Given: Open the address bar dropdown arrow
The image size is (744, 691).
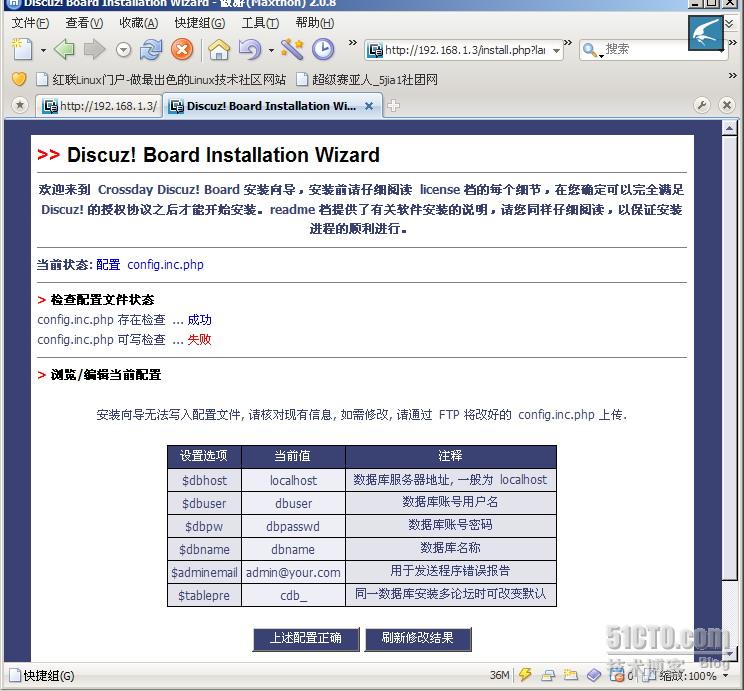Looking at the screenshot, I should click(x=556, y=50).
